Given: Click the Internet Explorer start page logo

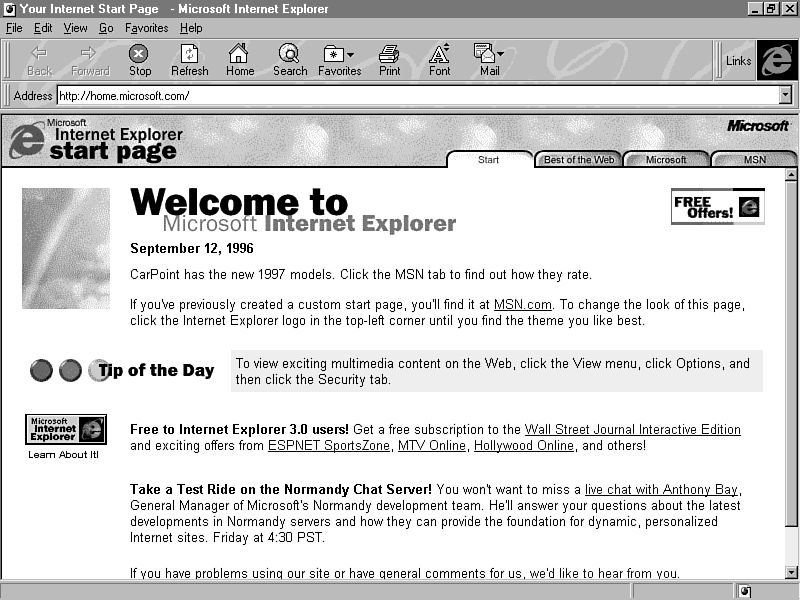Looking at the screenshot, I should [x=96, y=141].
